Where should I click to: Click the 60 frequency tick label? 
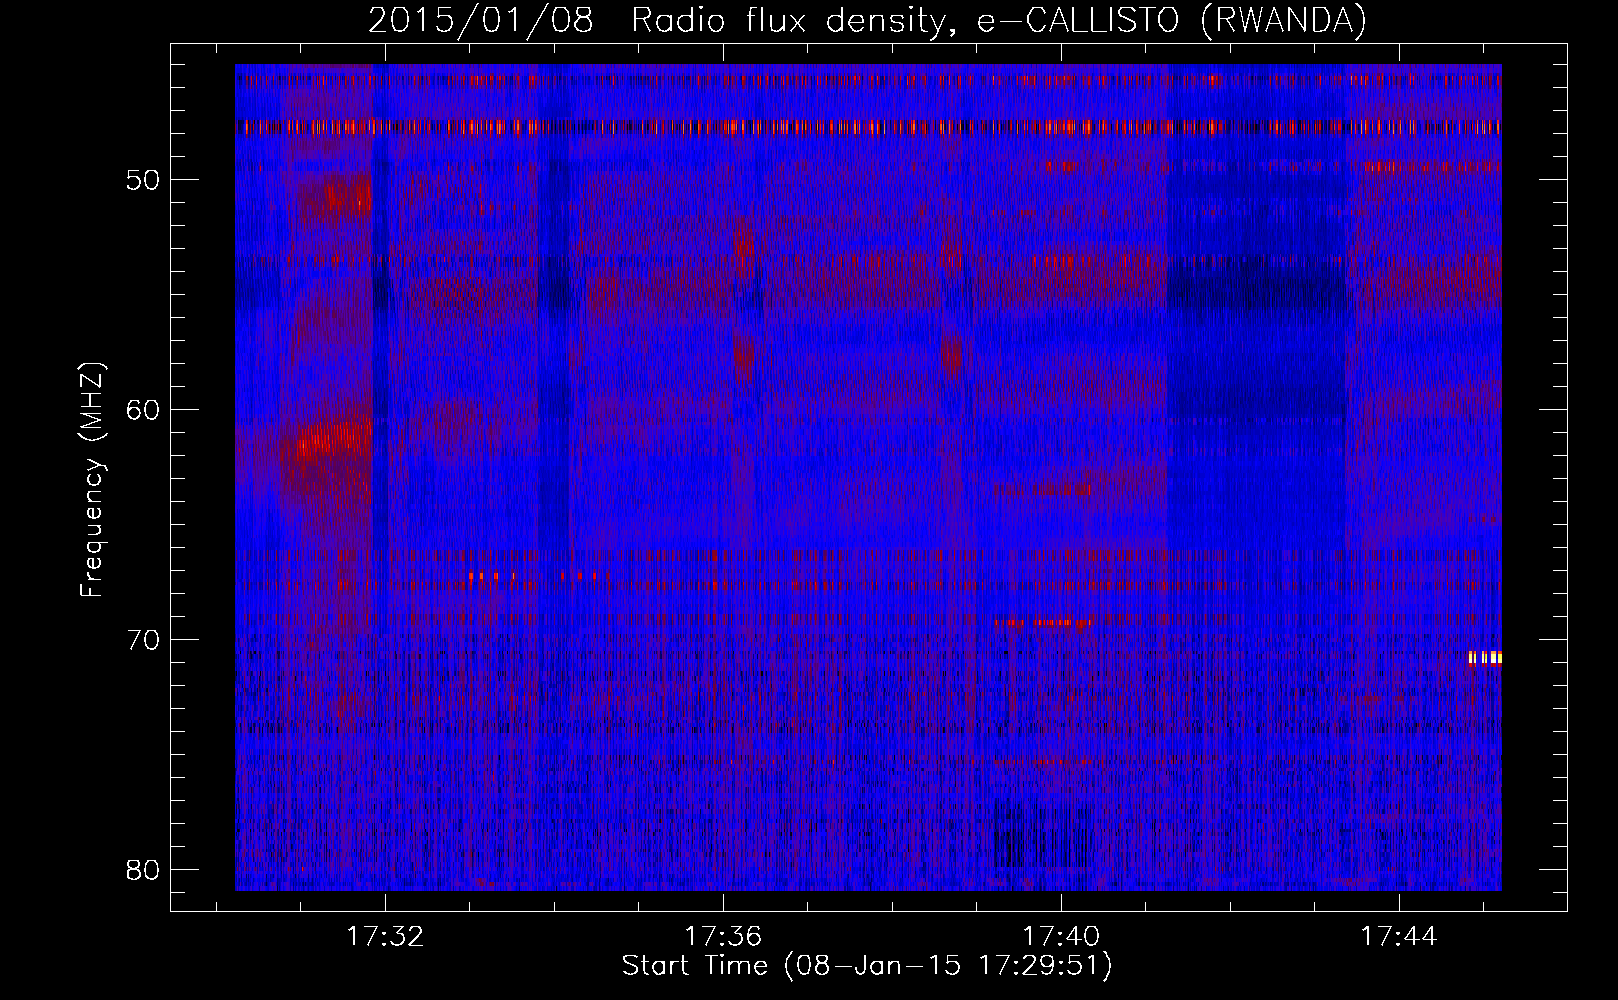point(143,410)
